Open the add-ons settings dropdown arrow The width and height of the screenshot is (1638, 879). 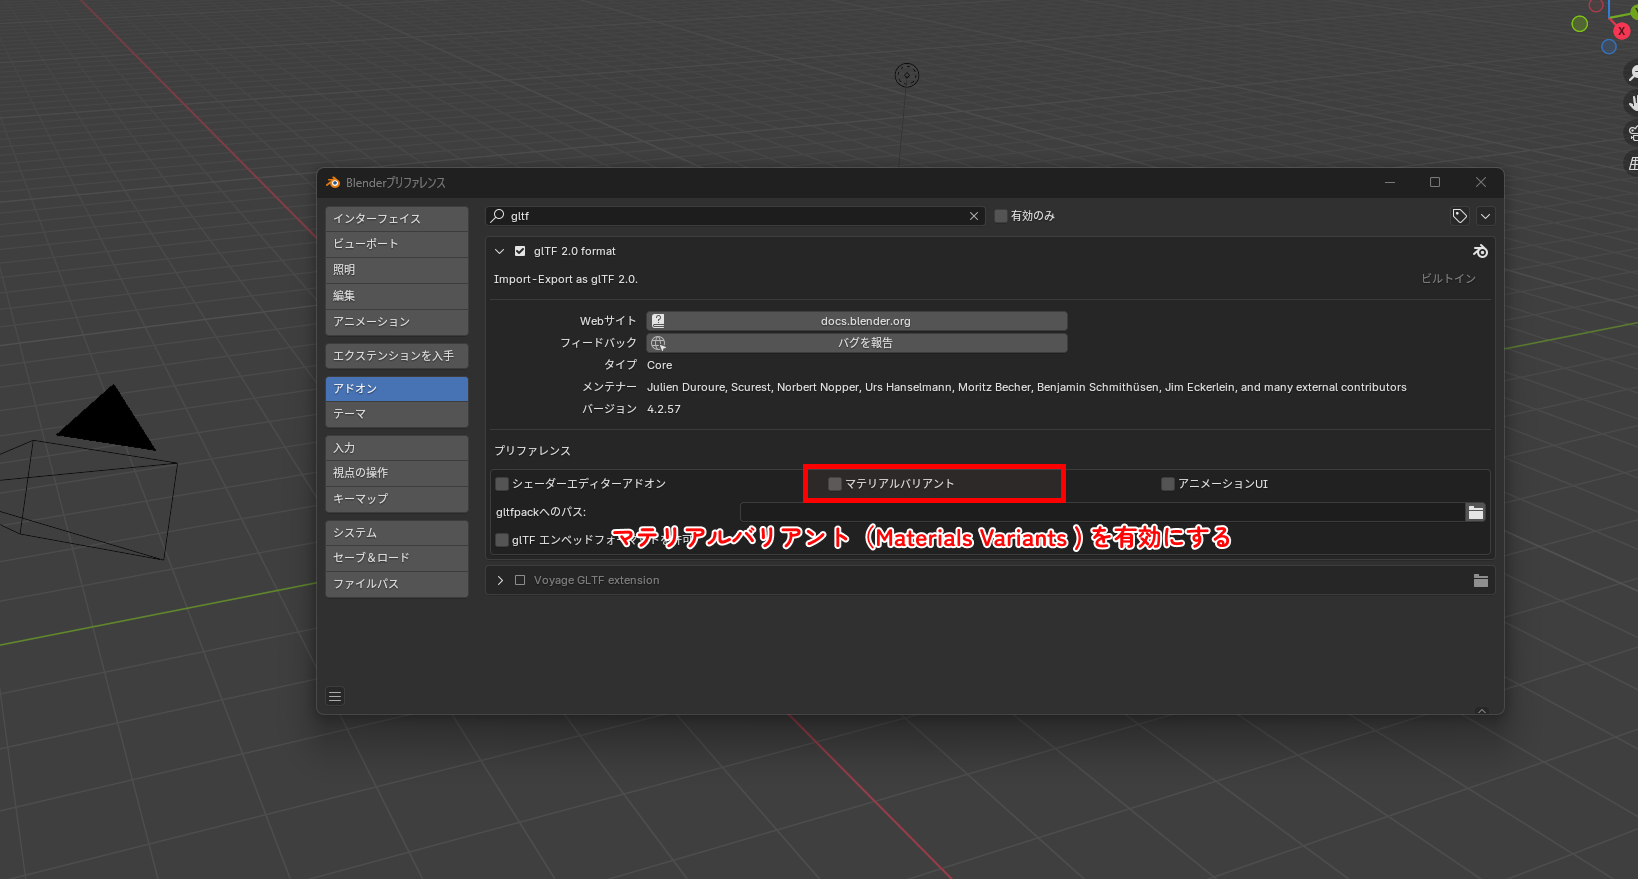point(1485,216)
